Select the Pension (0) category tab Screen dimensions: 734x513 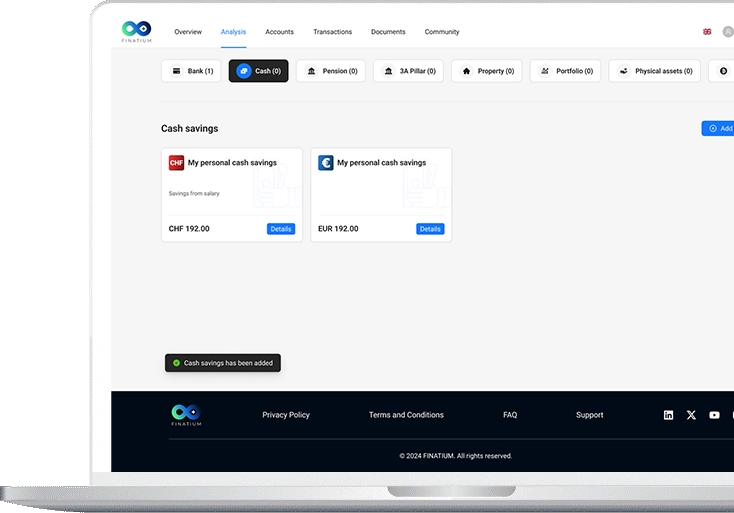[x=330, y=71]
